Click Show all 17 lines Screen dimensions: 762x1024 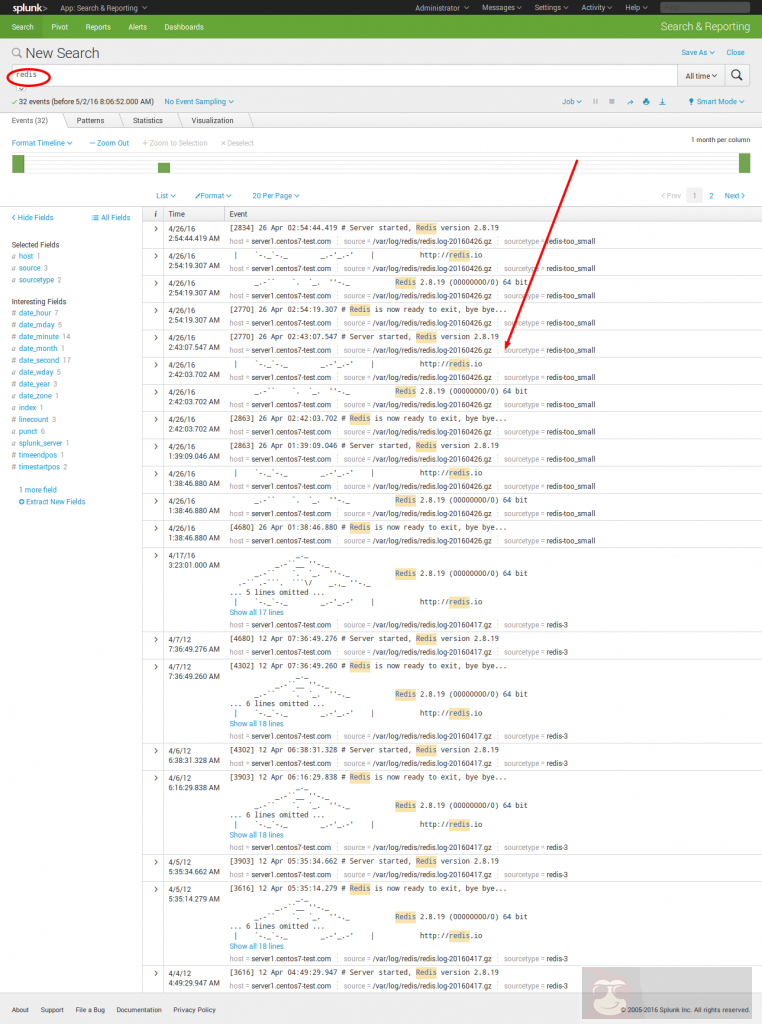coord(257,613)
